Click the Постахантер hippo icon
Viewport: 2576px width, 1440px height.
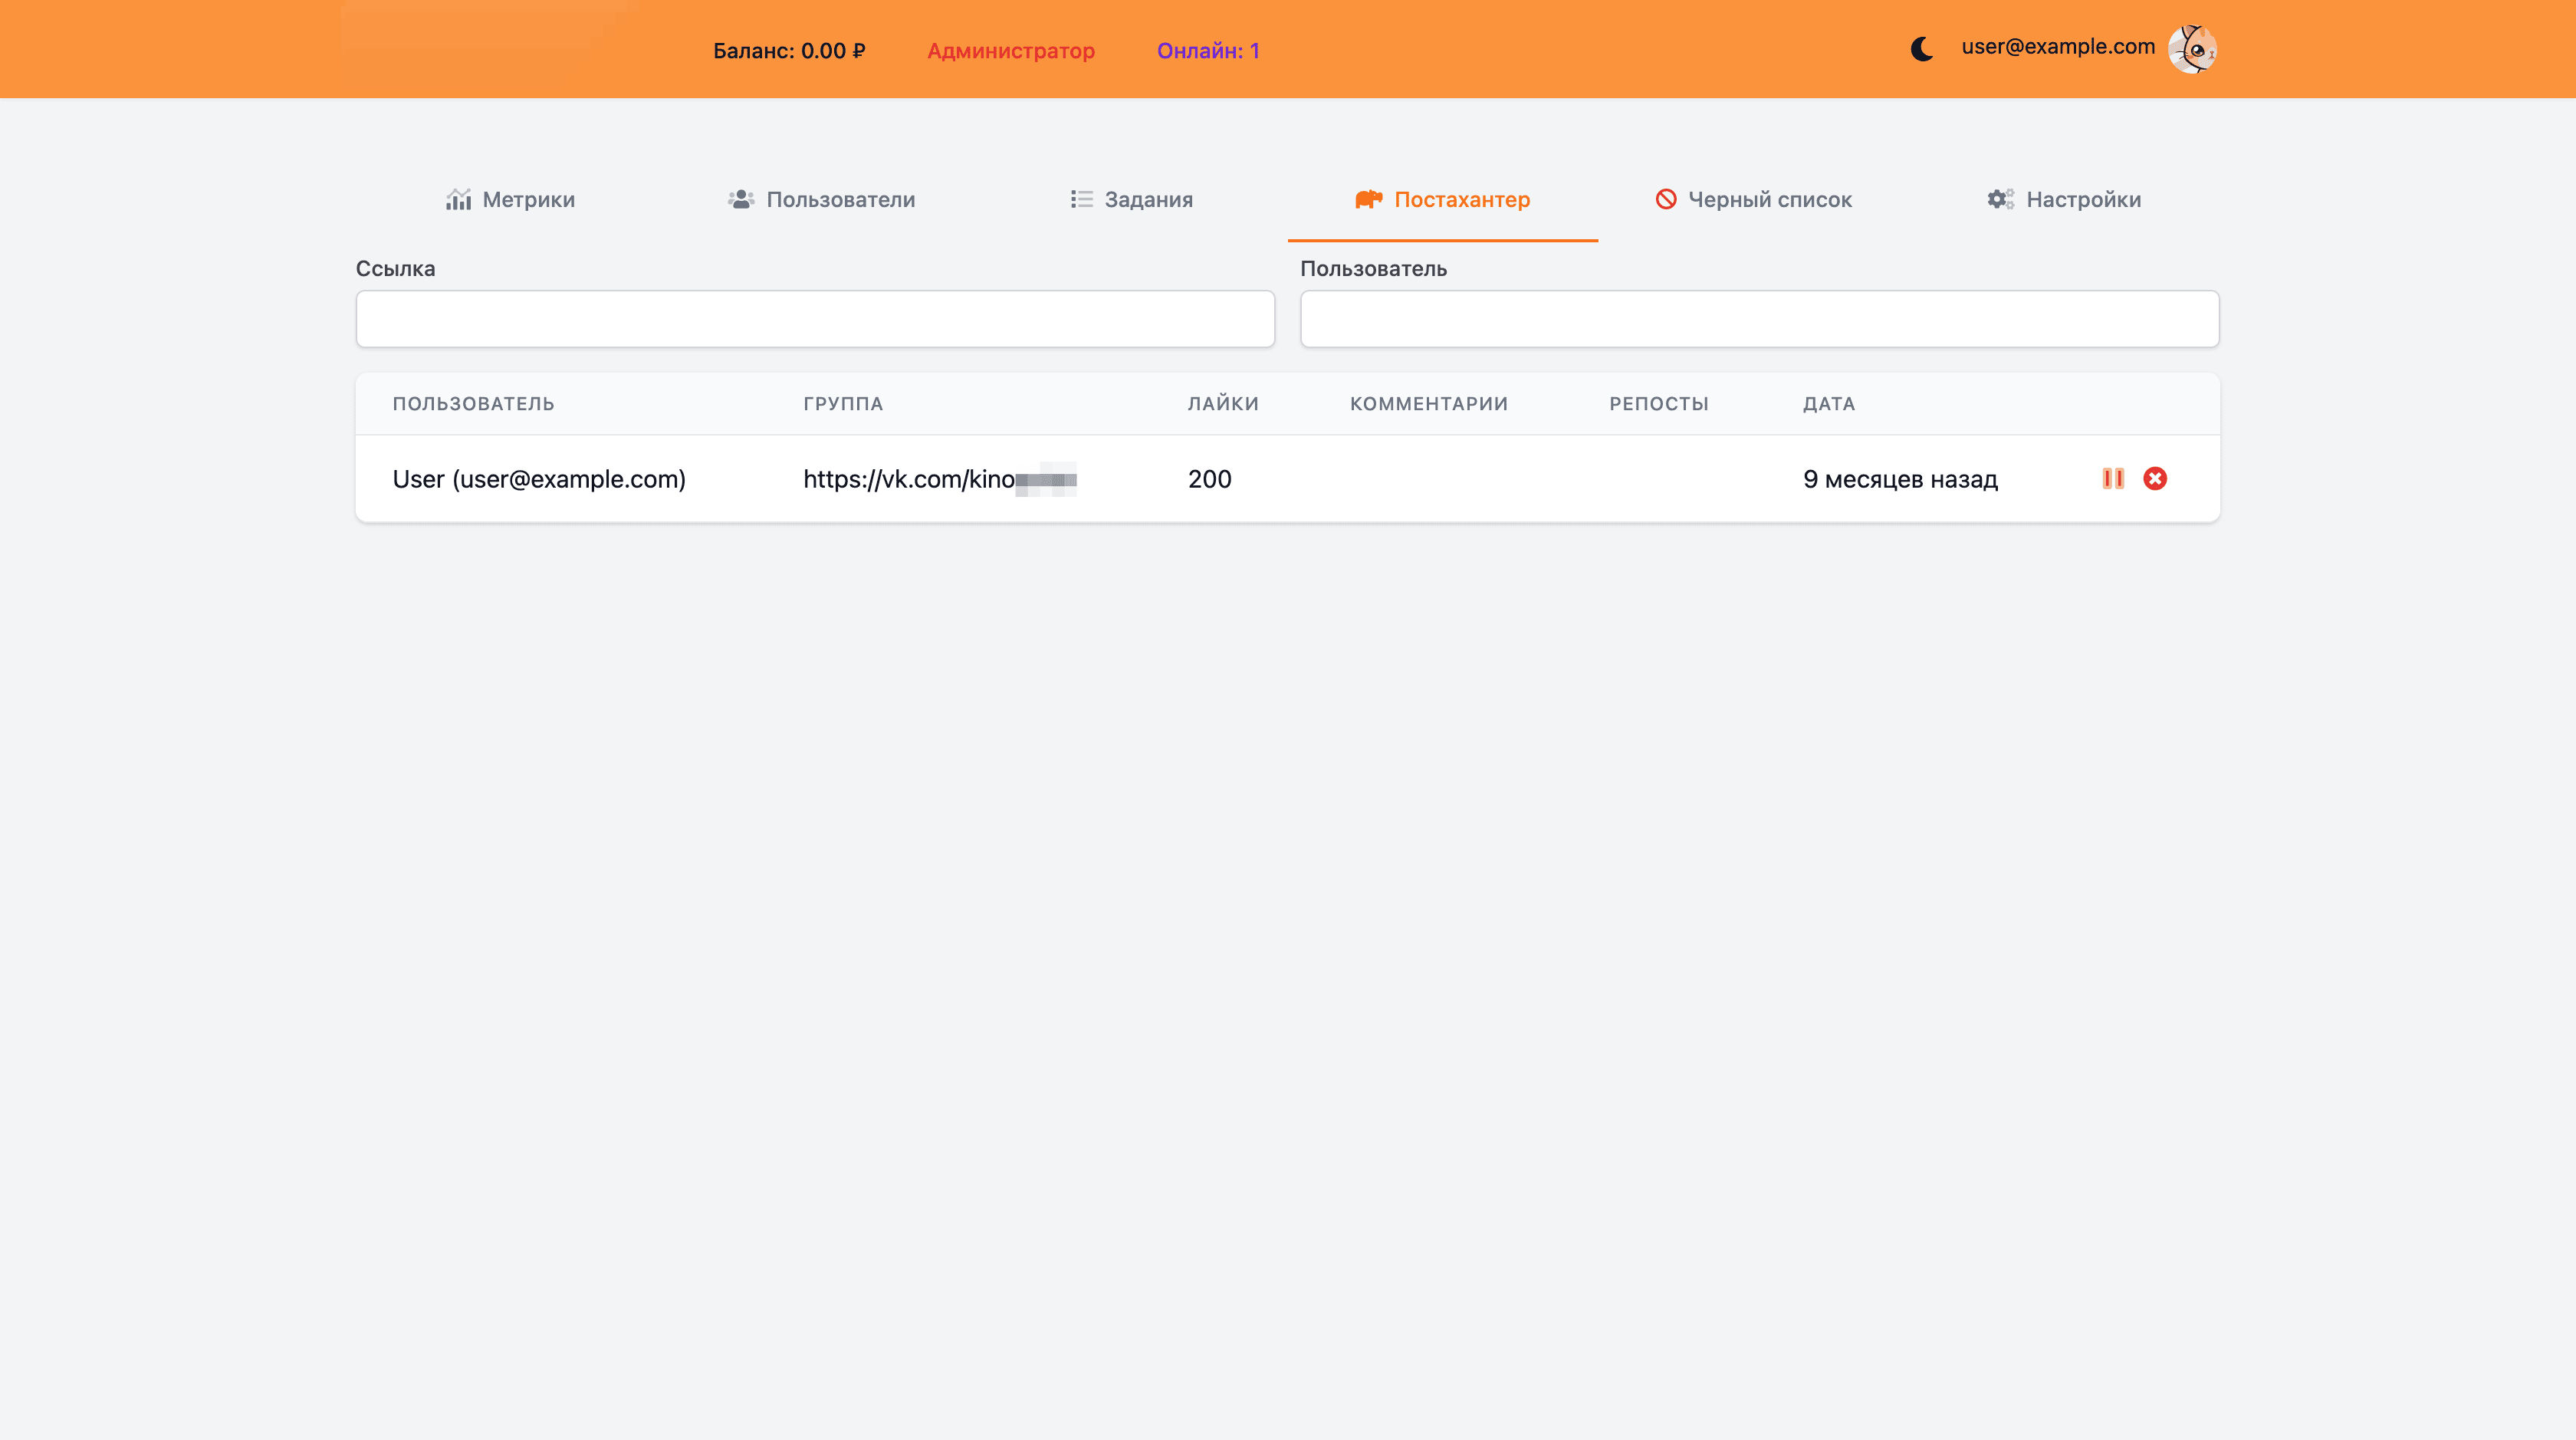click(x=1368, y=200)
